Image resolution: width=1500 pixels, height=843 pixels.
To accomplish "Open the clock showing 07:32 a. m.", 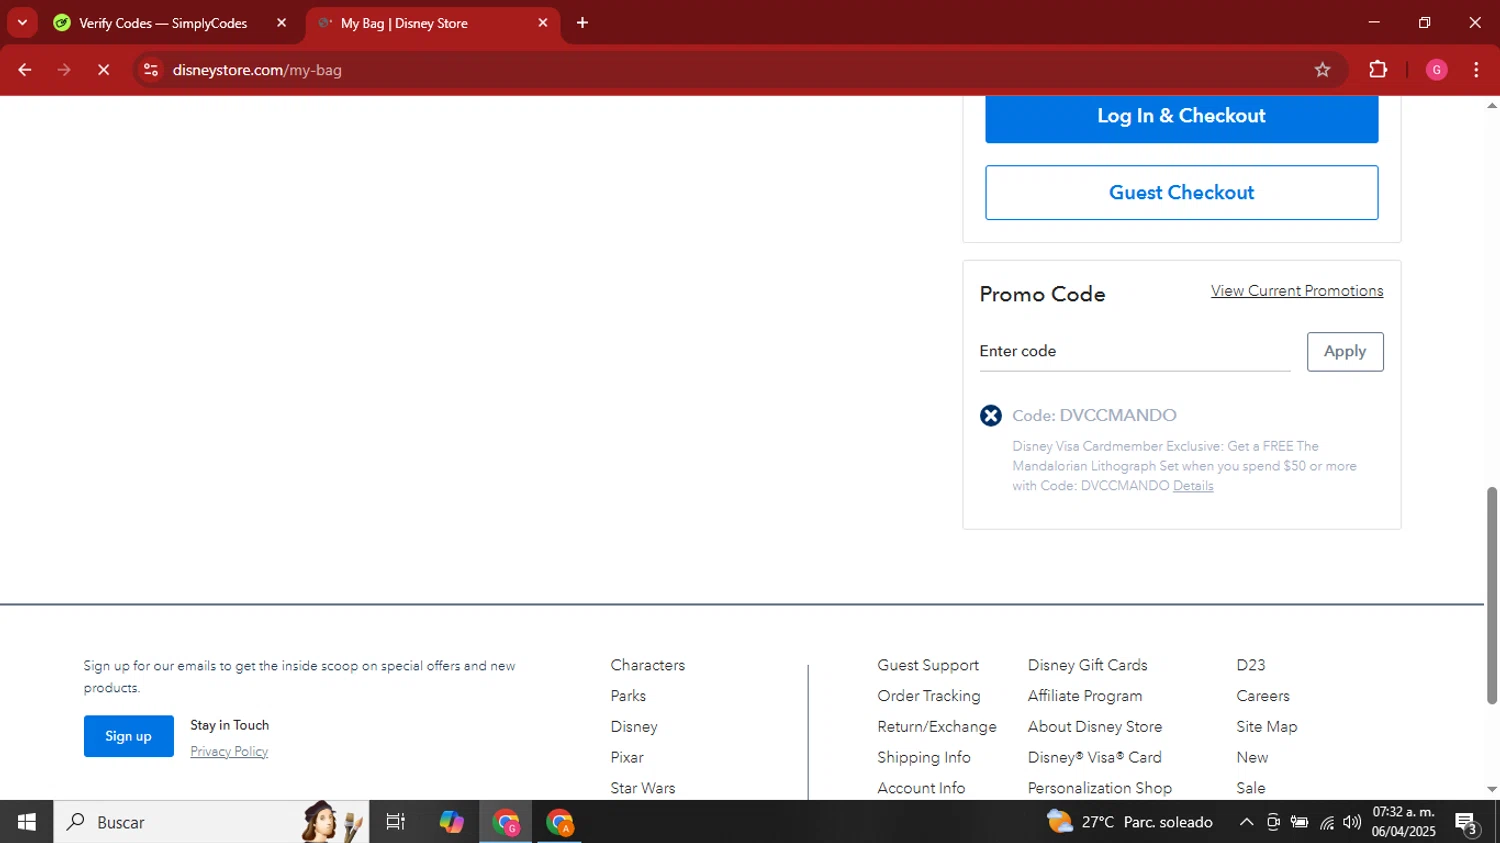I will 1403,822.
